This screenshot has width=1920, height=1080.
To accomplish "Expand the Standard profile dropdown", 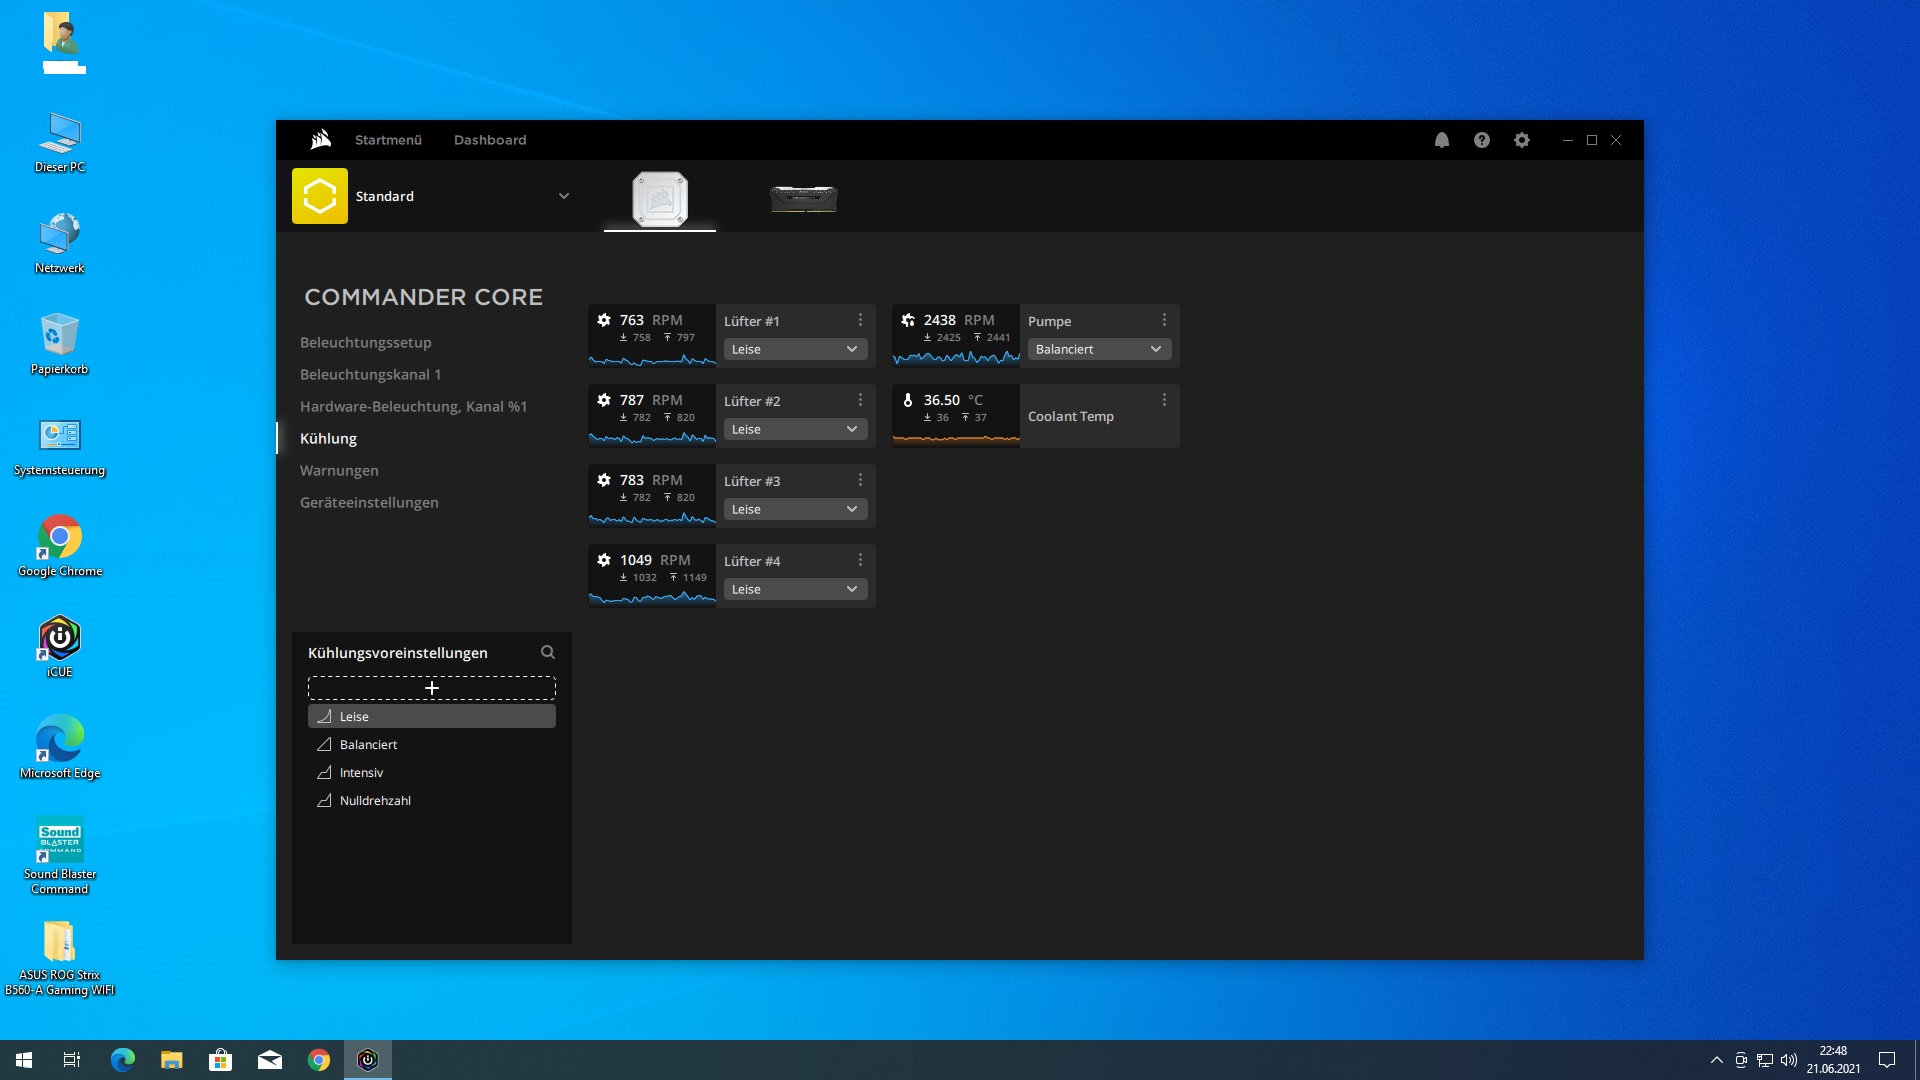I will click(563, 196).
